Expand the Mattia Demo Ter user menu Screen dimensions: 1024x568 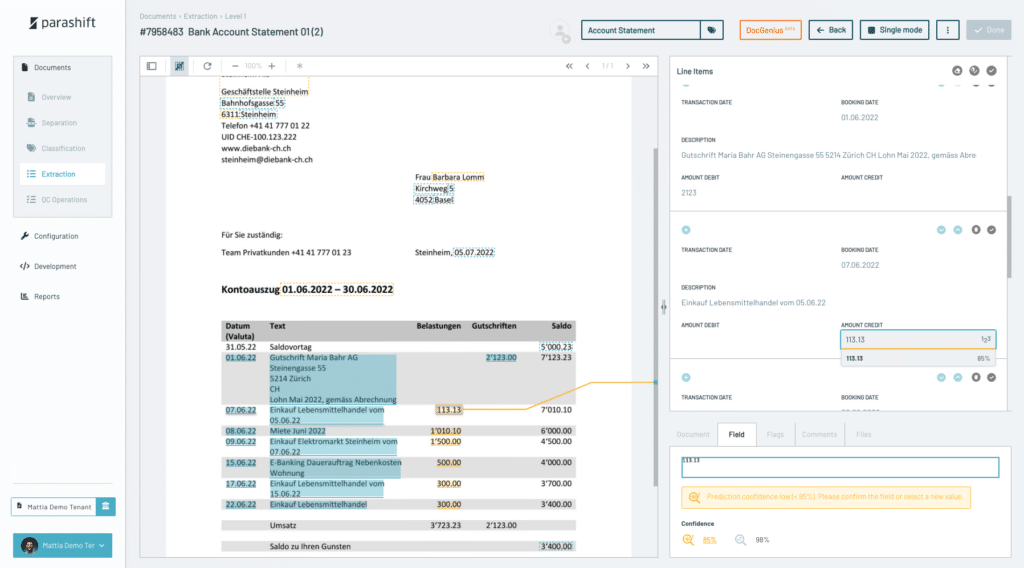[62, 545]
